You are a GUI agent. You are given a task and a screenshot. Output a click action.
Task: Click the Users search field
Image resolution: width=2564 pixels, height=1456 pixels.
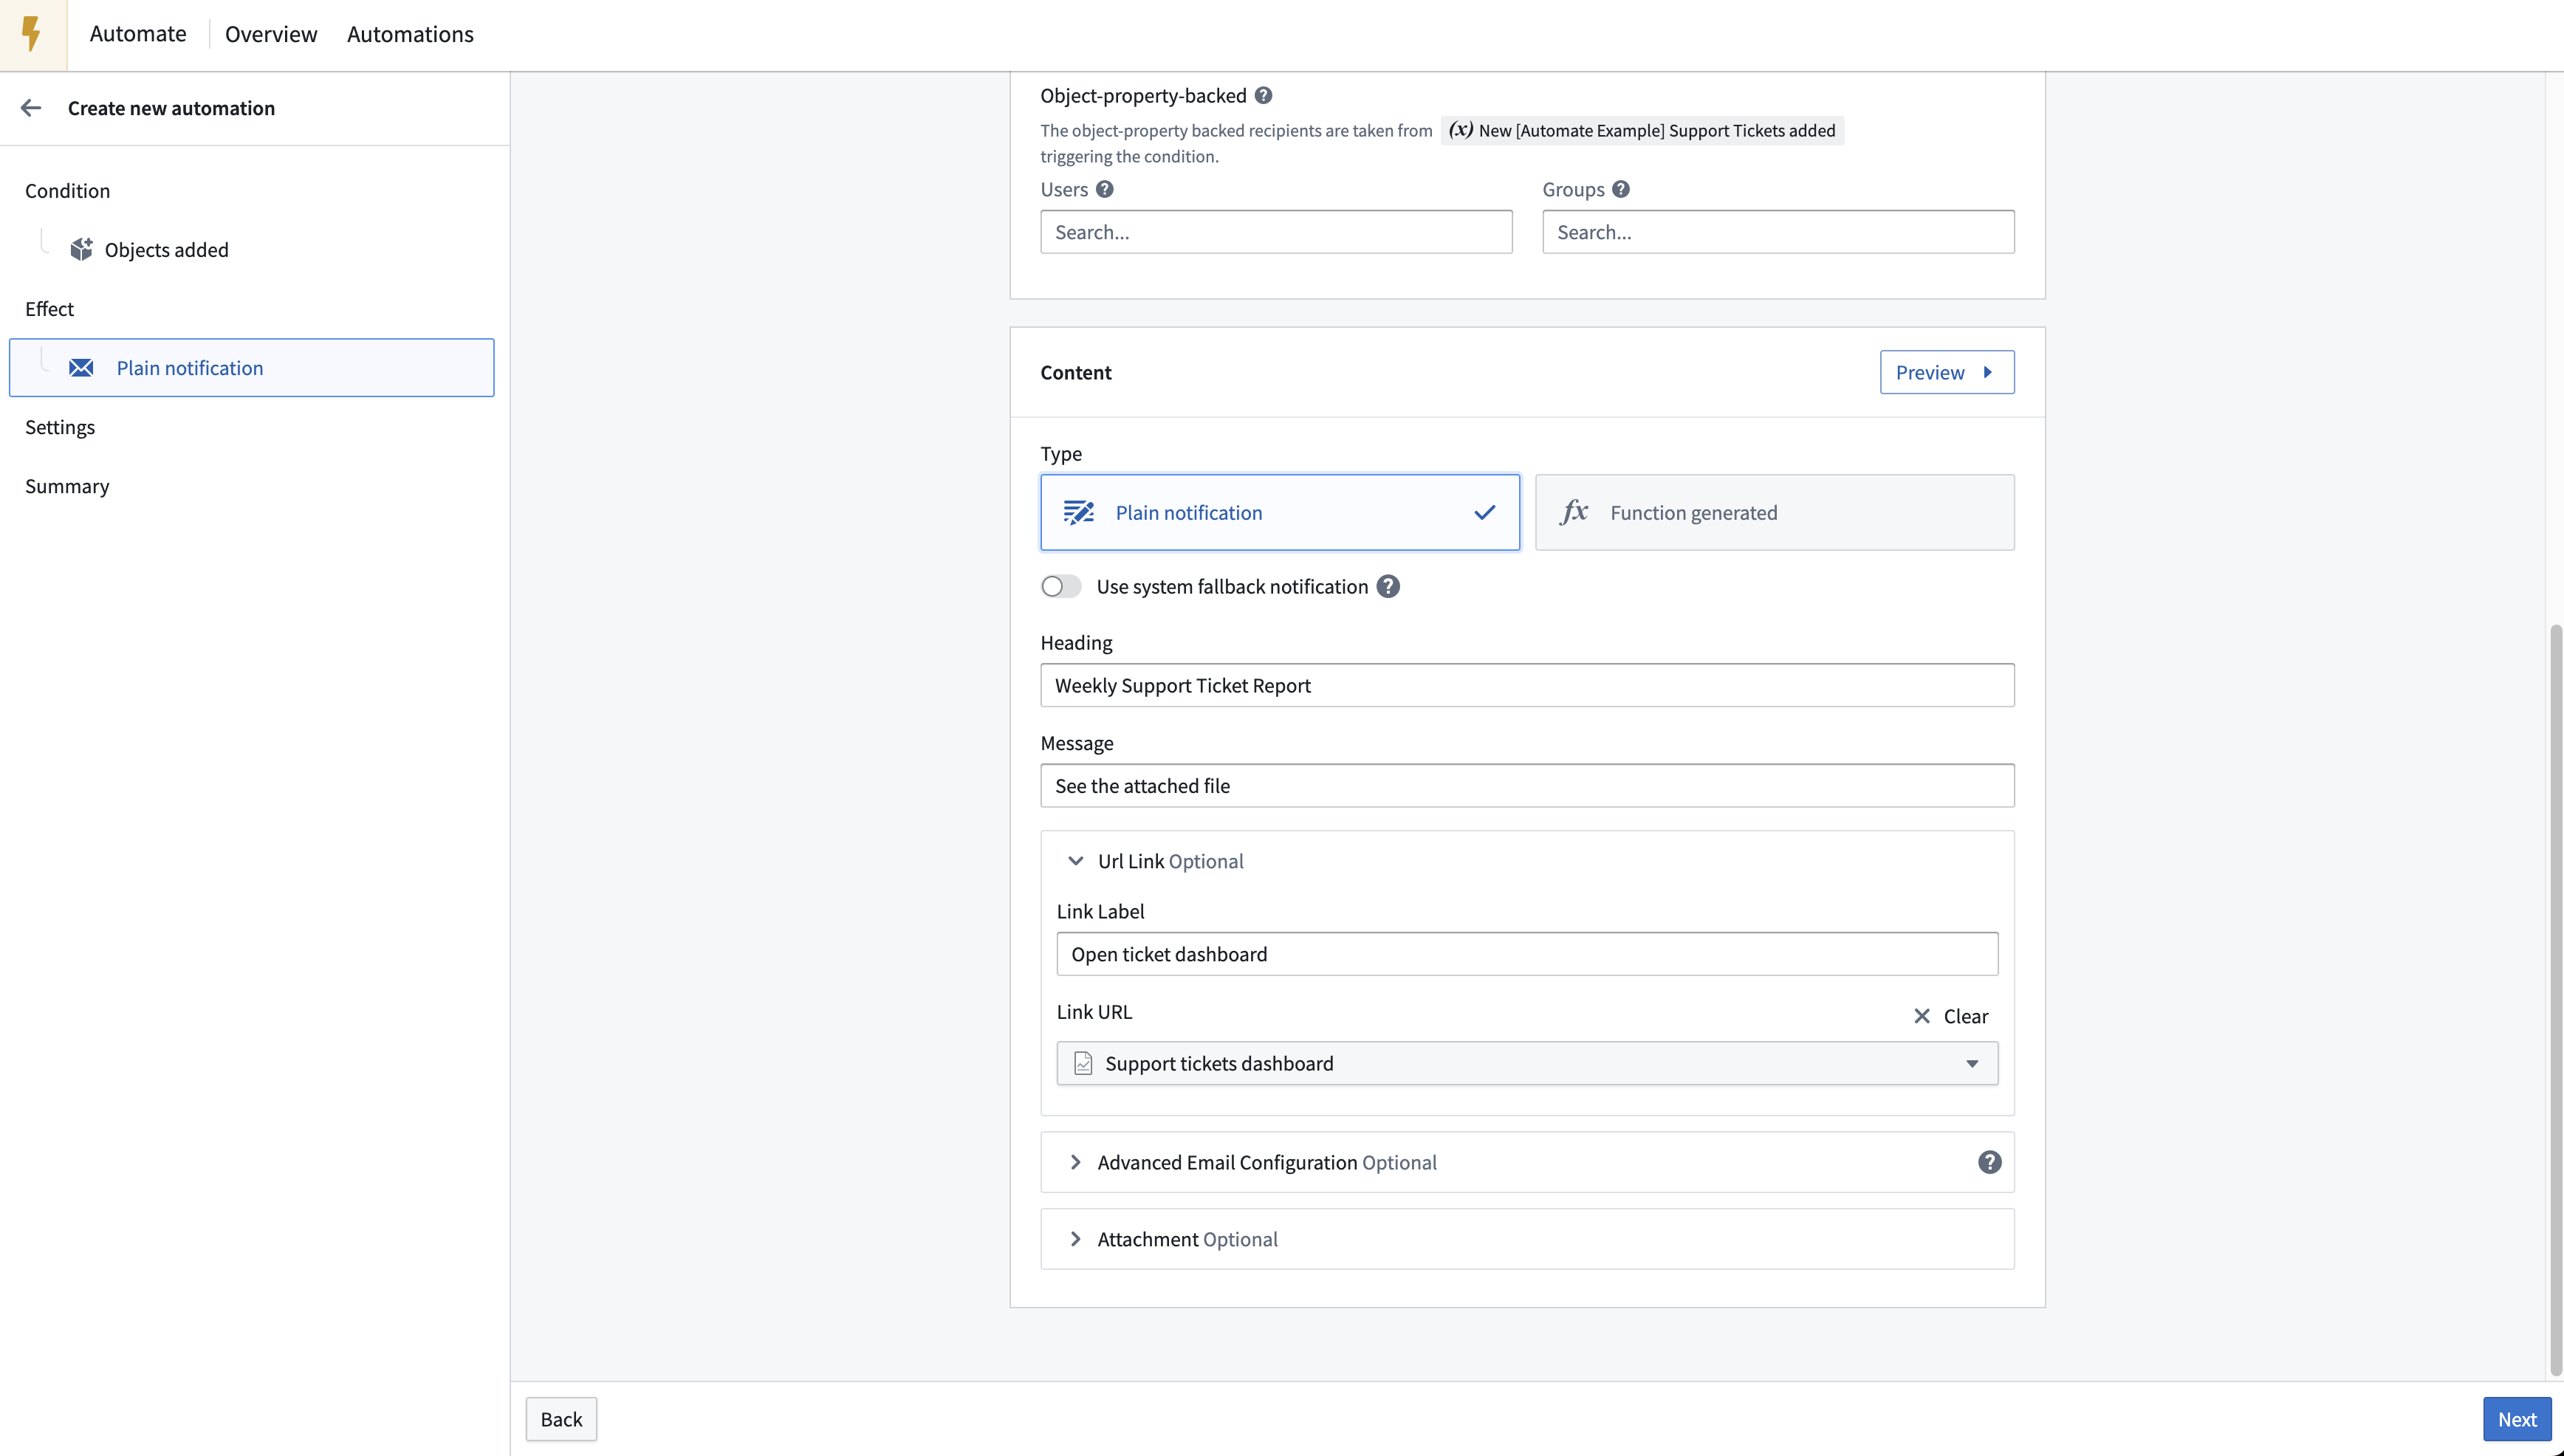pyautogui.click(x=1276, y=232)
